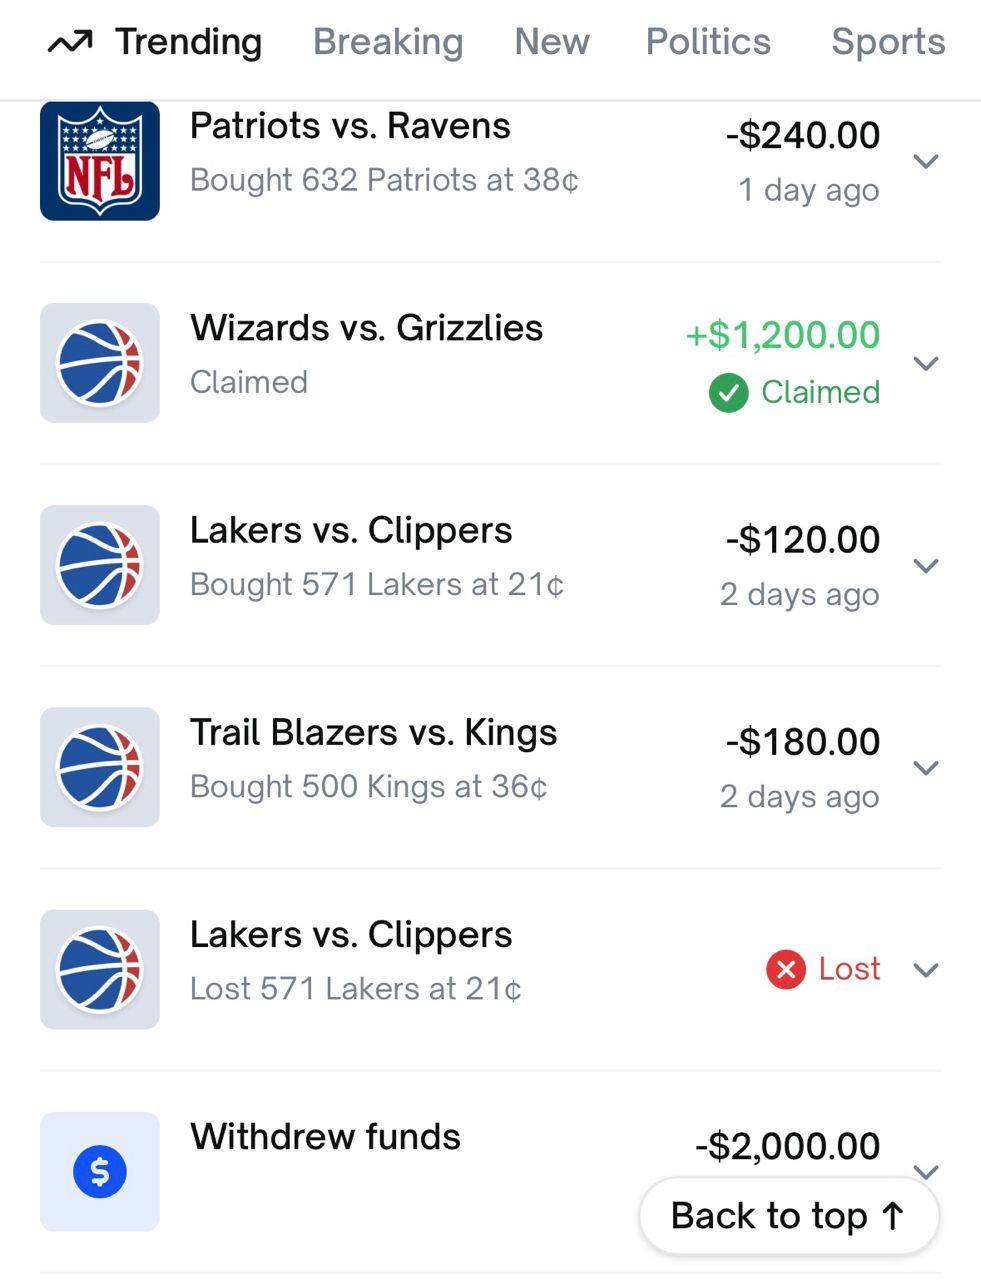Expand the Patriots vs. Ravens entry chevron

coord(927,161)
